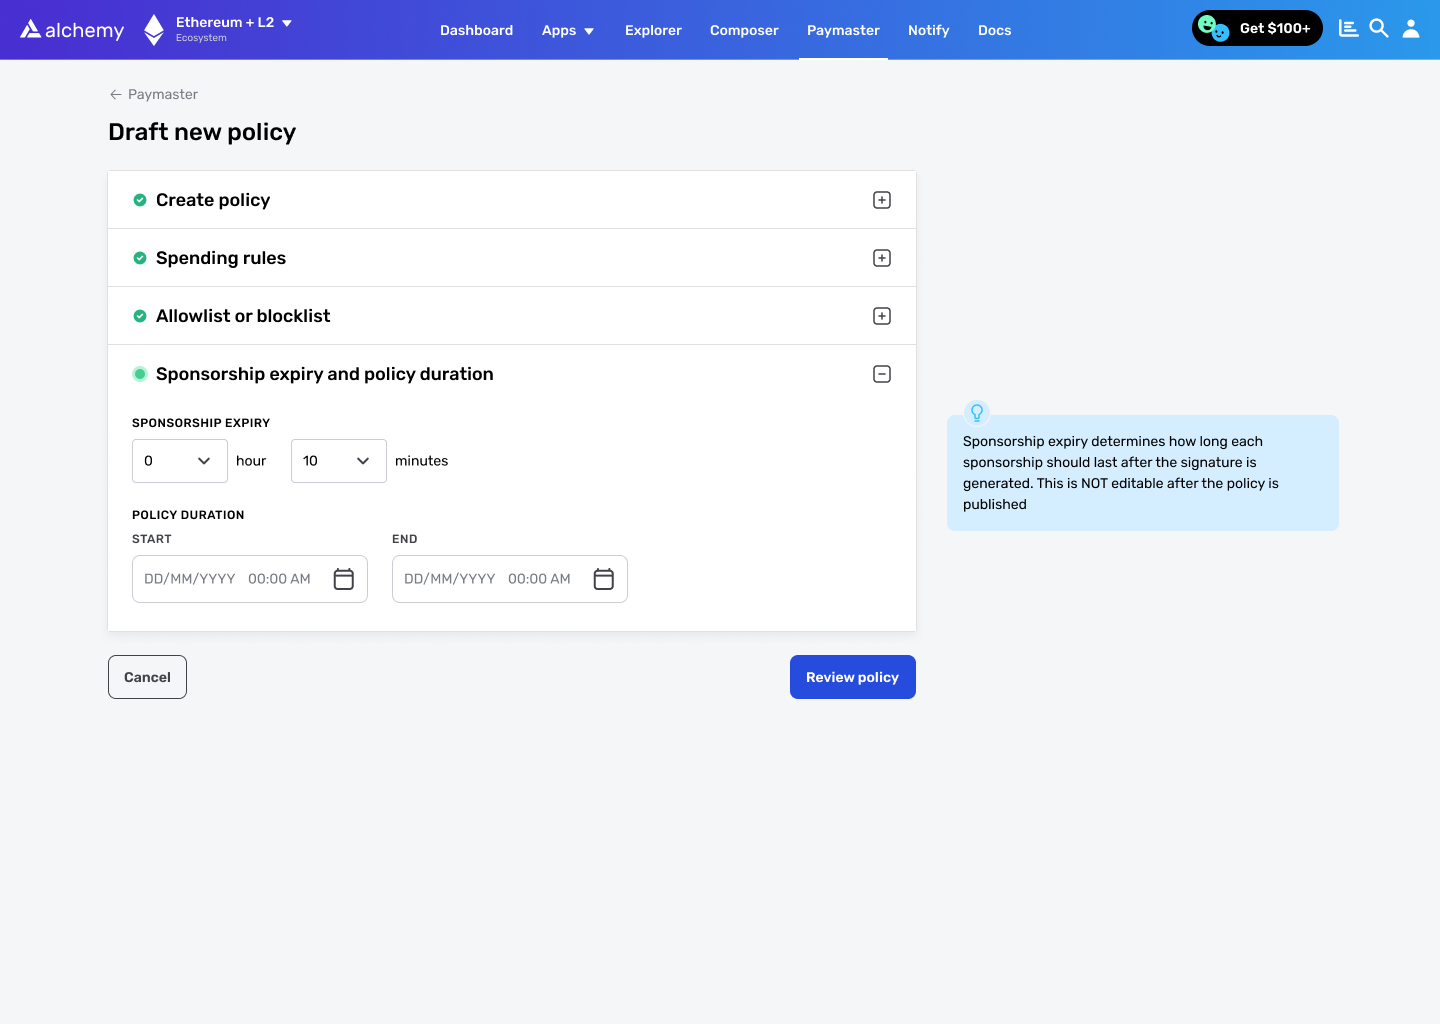
Task: Go to the Explorer tab
Action: click(x=653, y=30)
